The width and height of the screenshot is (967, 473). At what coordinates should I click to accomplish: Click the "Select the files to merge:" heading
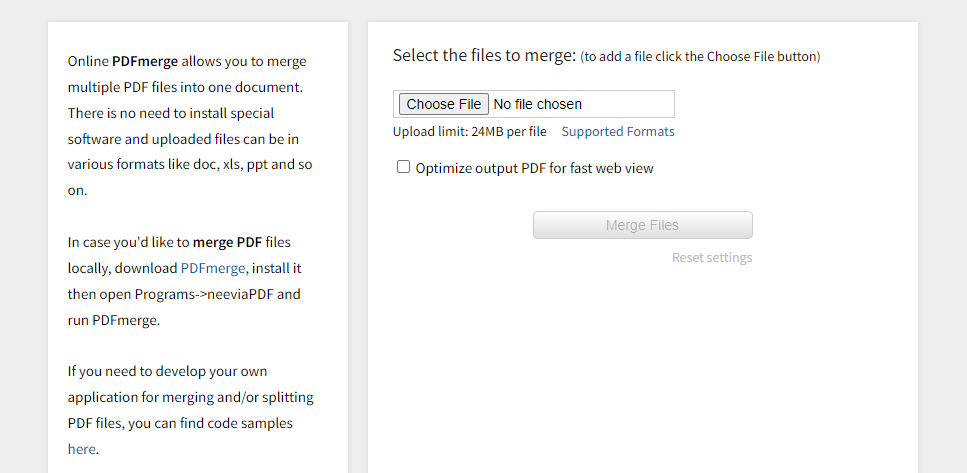484,56
